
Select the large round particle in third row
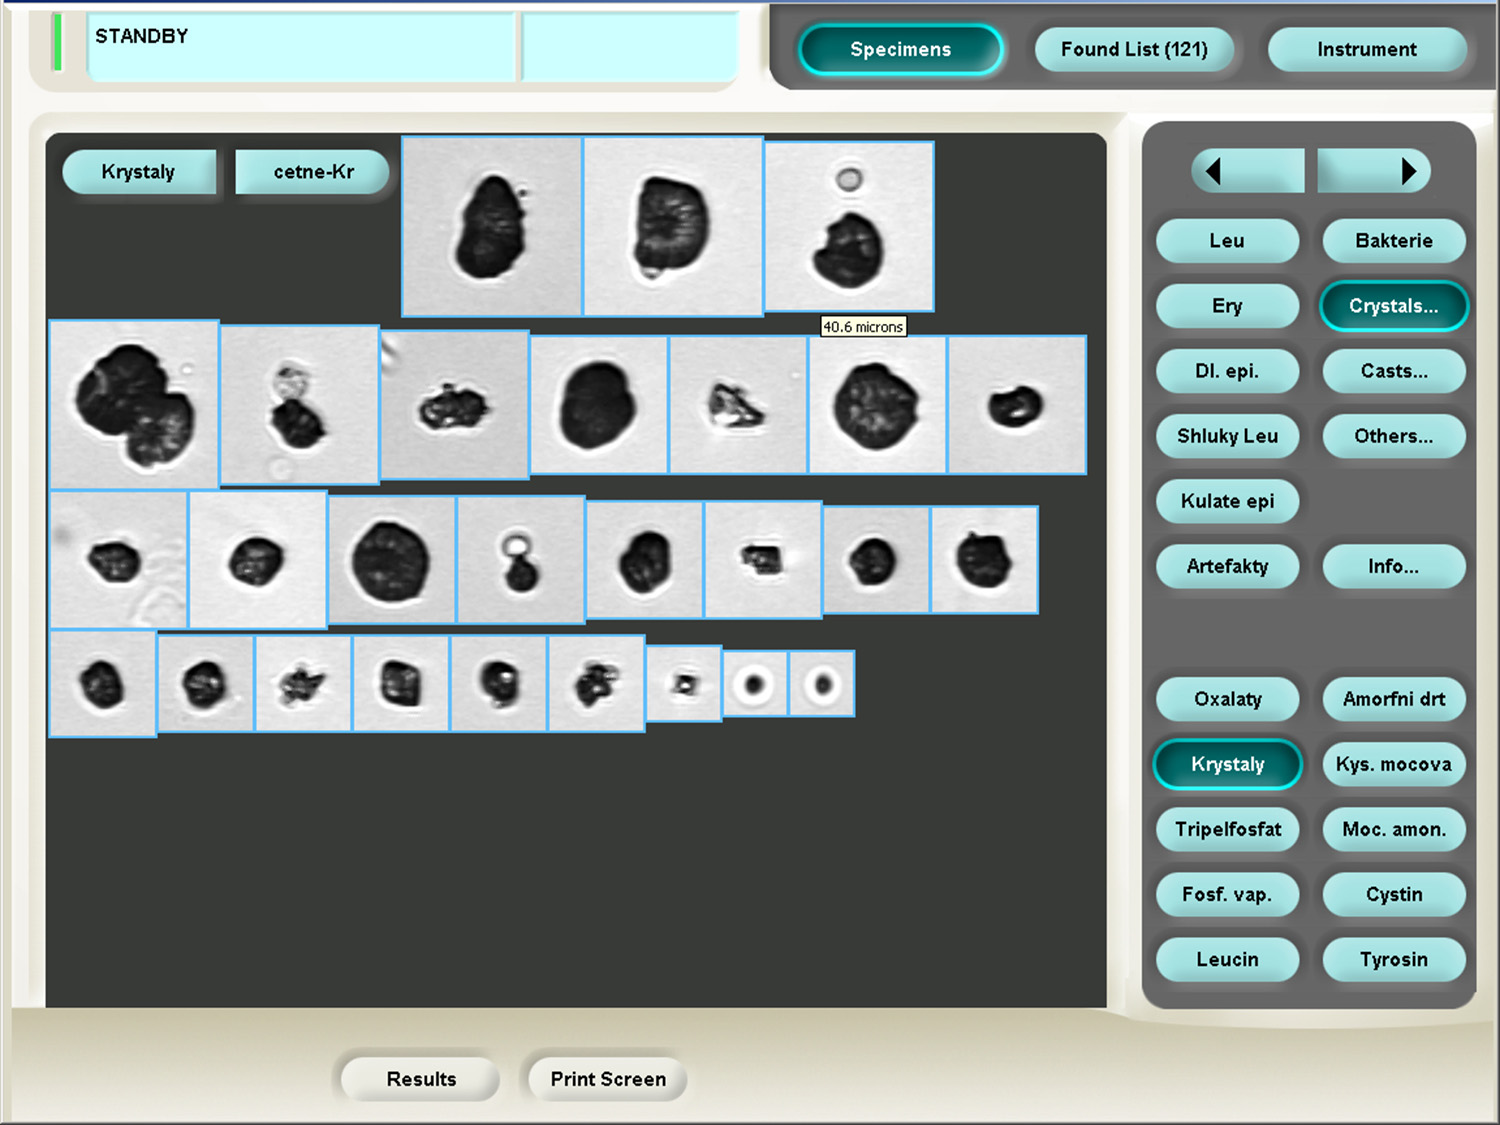pos(392,560)
